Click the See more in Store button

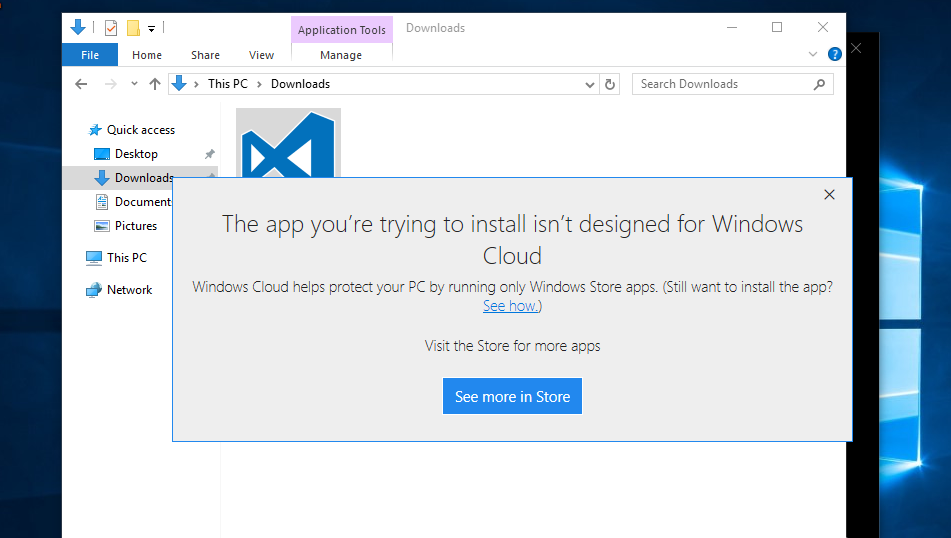512,396
